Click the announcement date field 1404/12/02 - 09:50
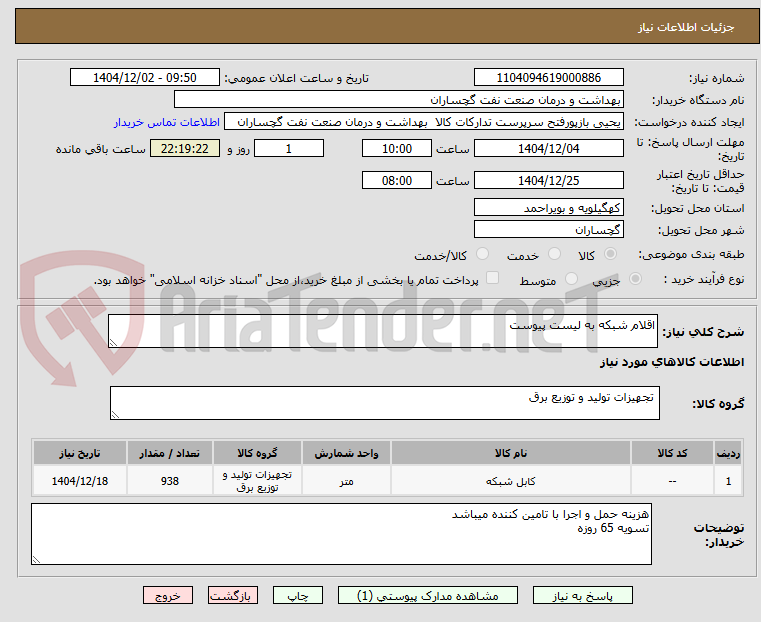This screenshot has height=622, width=761. (145, 78)
